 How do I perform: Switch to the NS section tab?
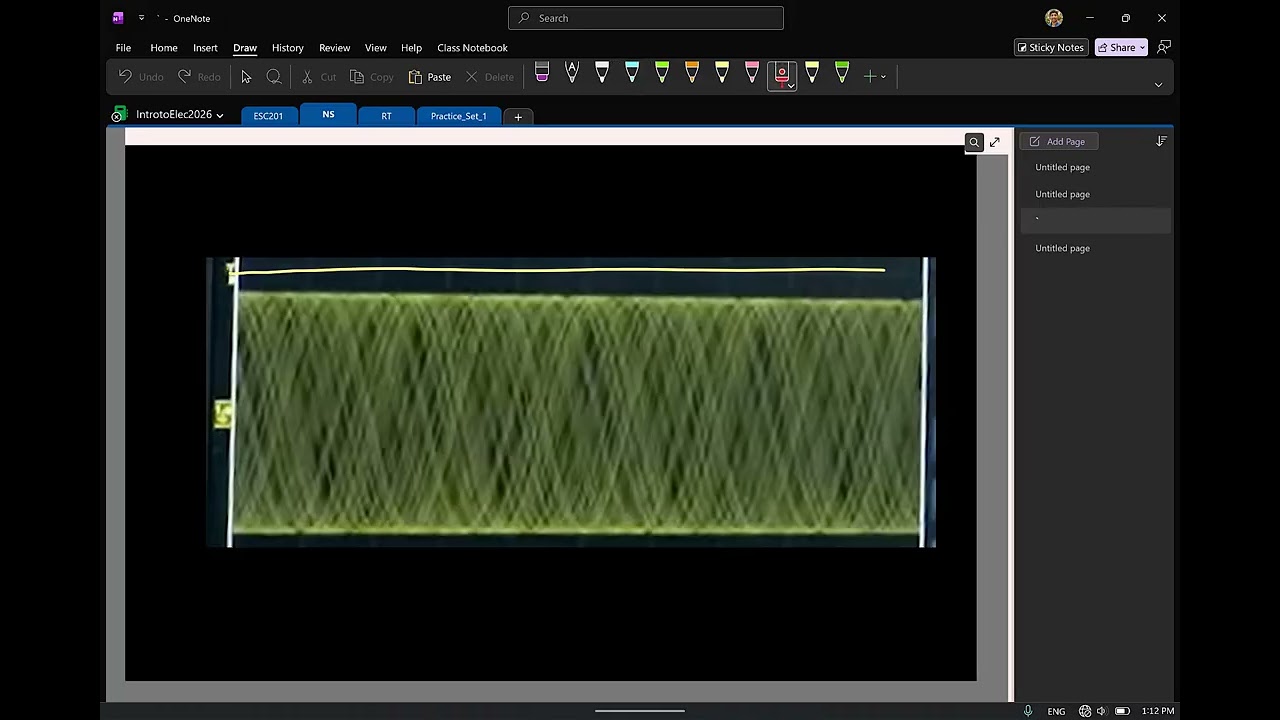click(x=328, y=115)
